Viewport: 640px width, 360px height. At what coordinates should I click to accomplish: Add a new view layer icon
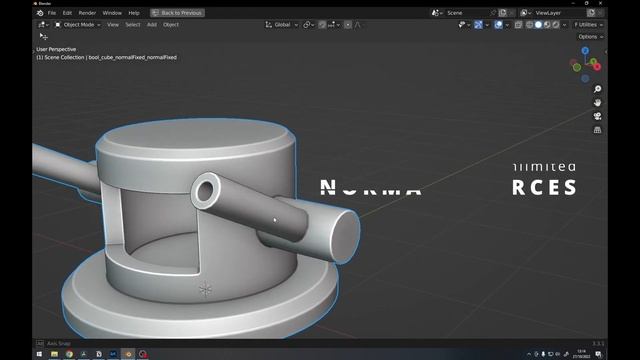point(591,13)
